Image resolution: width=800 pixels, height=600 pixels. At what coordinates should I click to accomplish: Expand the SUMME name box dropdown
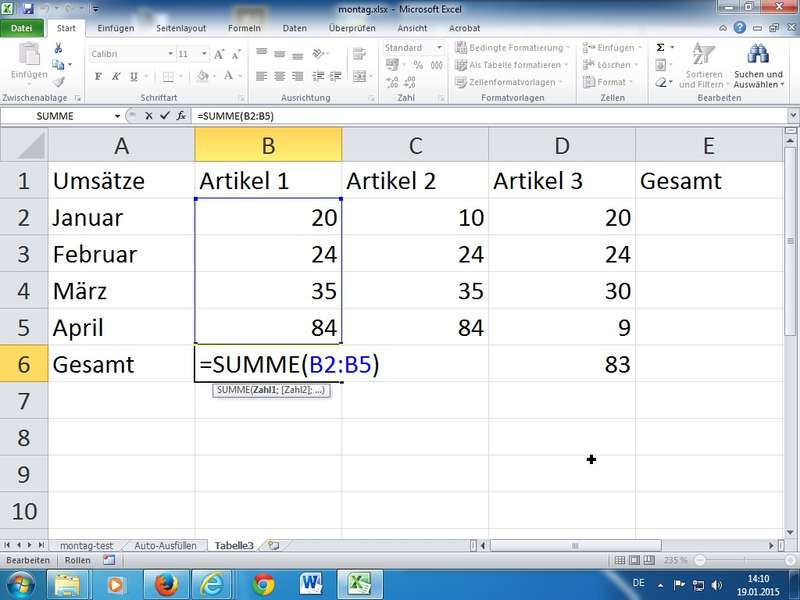pos(118,116)
